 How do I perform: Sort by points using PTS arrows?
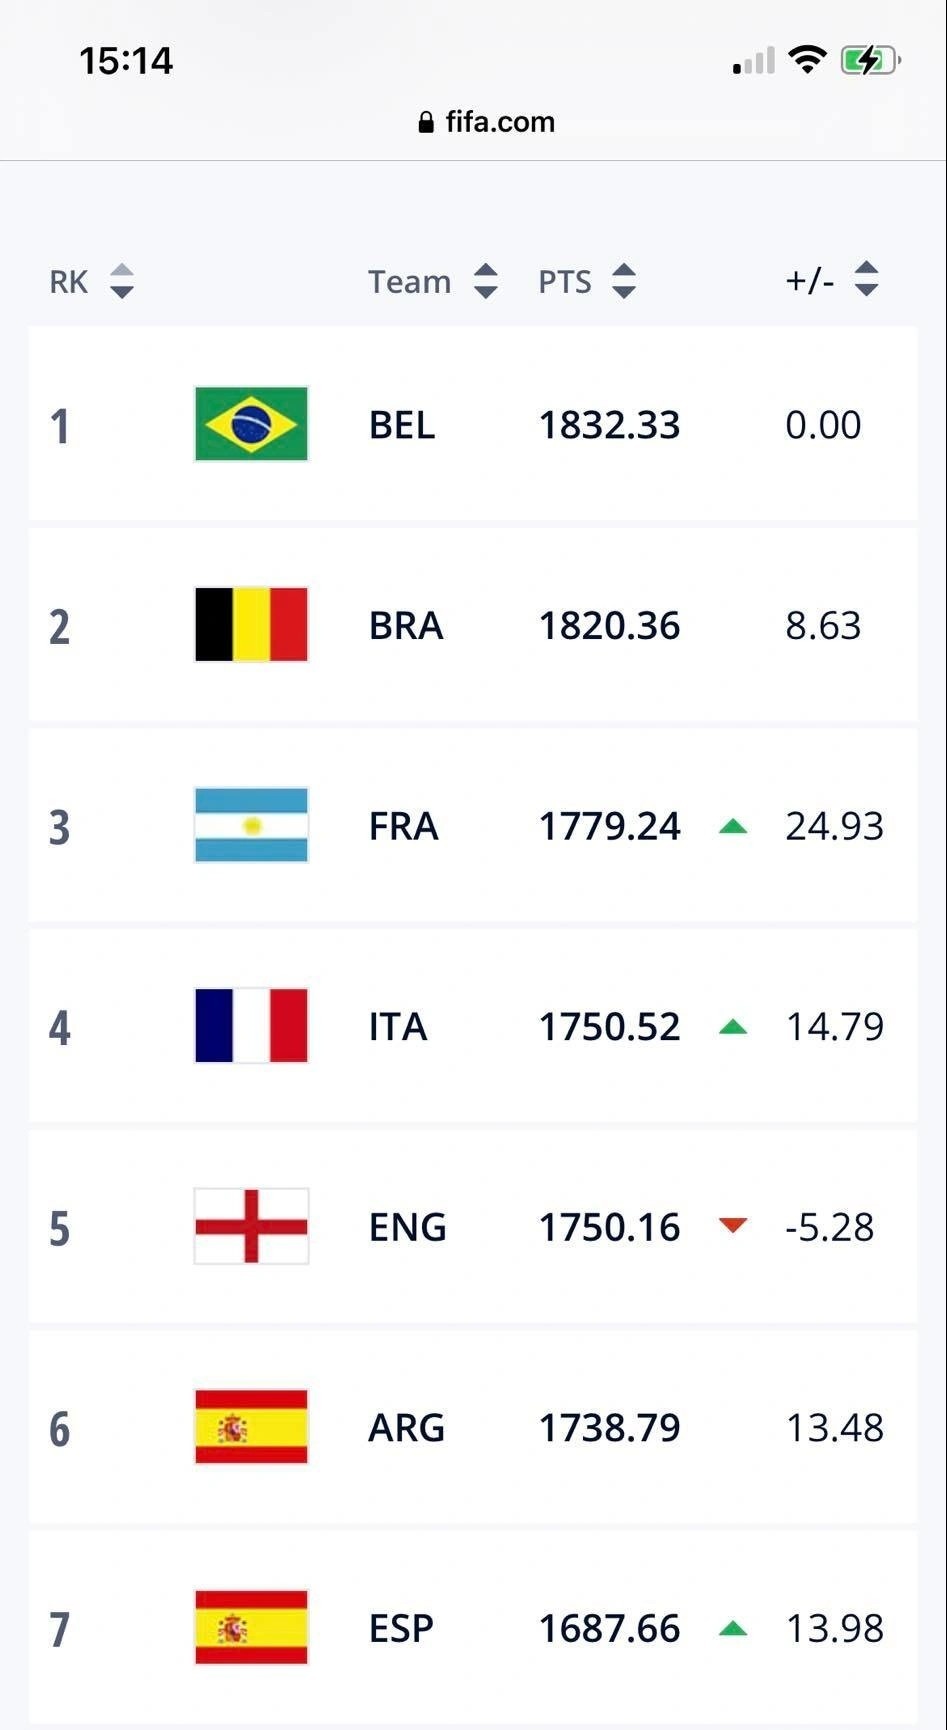point(623,281)
